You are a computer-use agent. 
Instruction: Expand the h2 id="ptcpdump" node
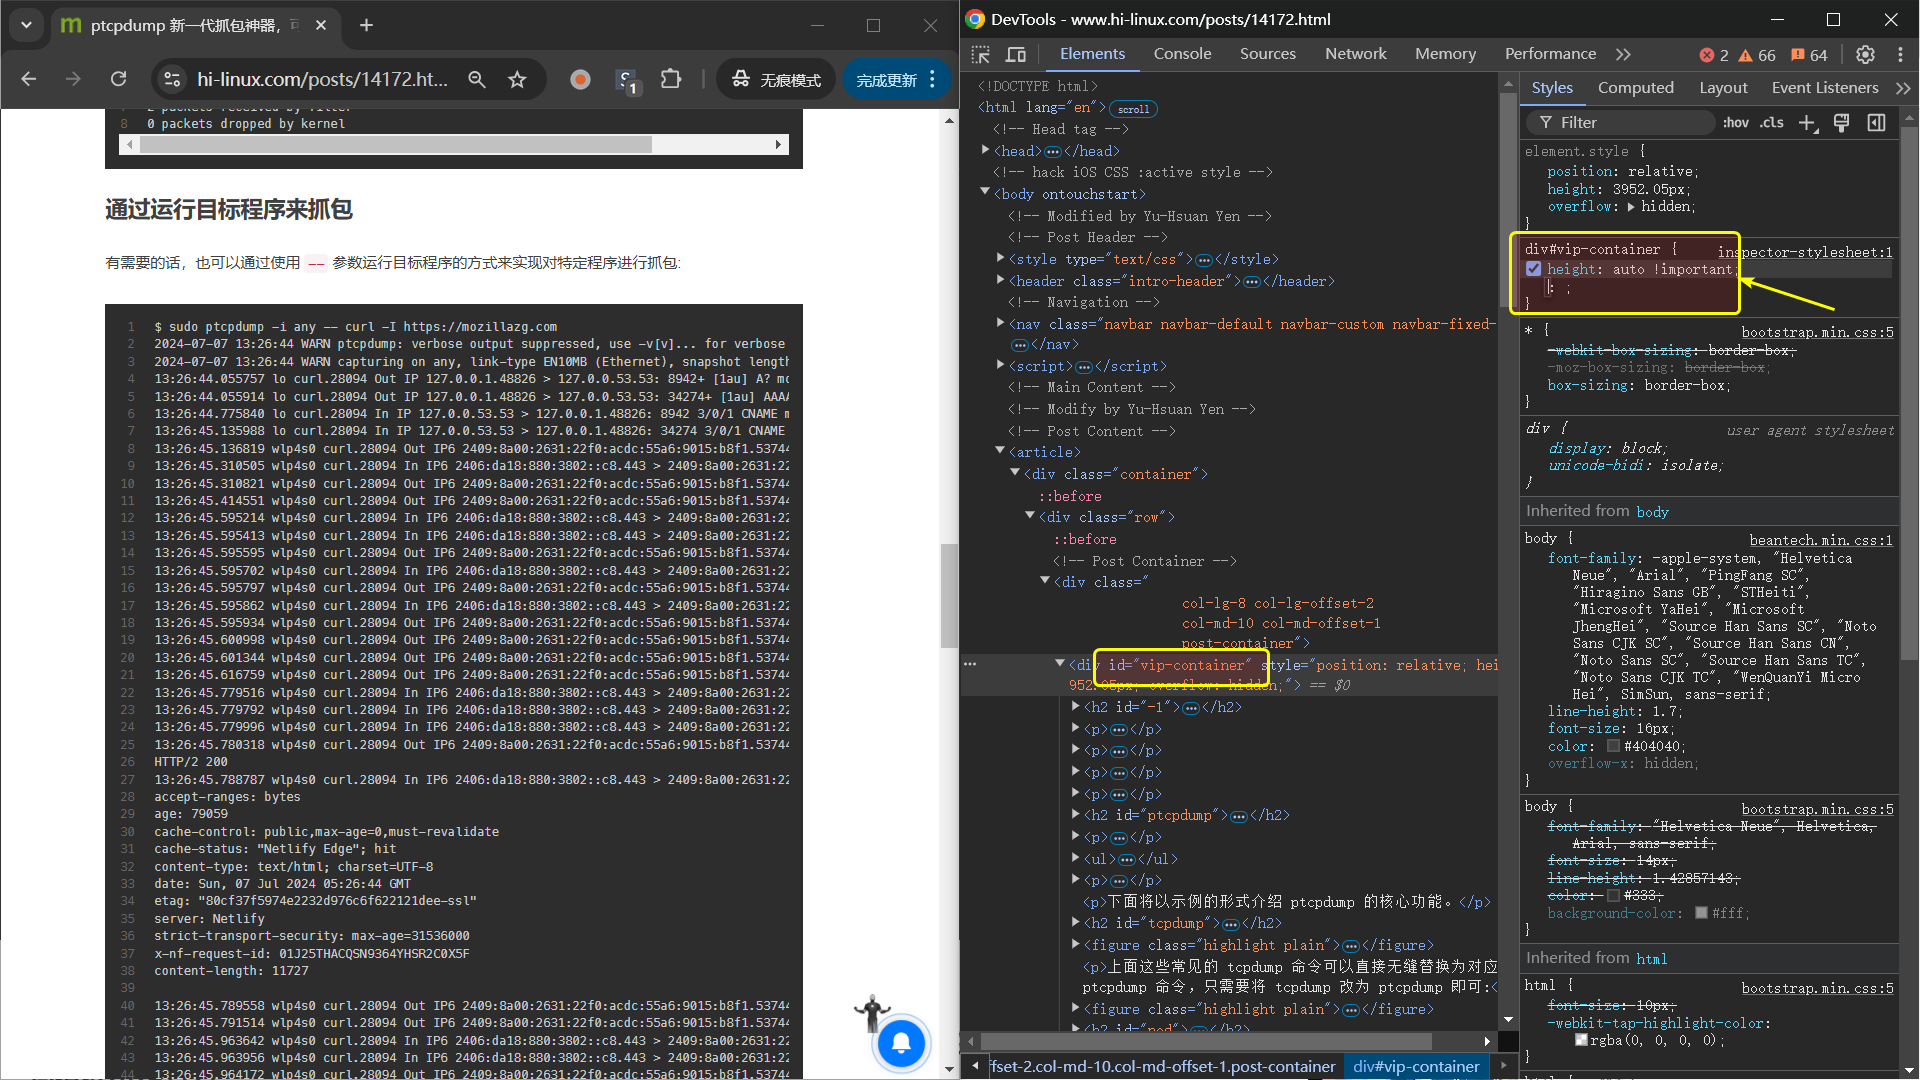1076,815
